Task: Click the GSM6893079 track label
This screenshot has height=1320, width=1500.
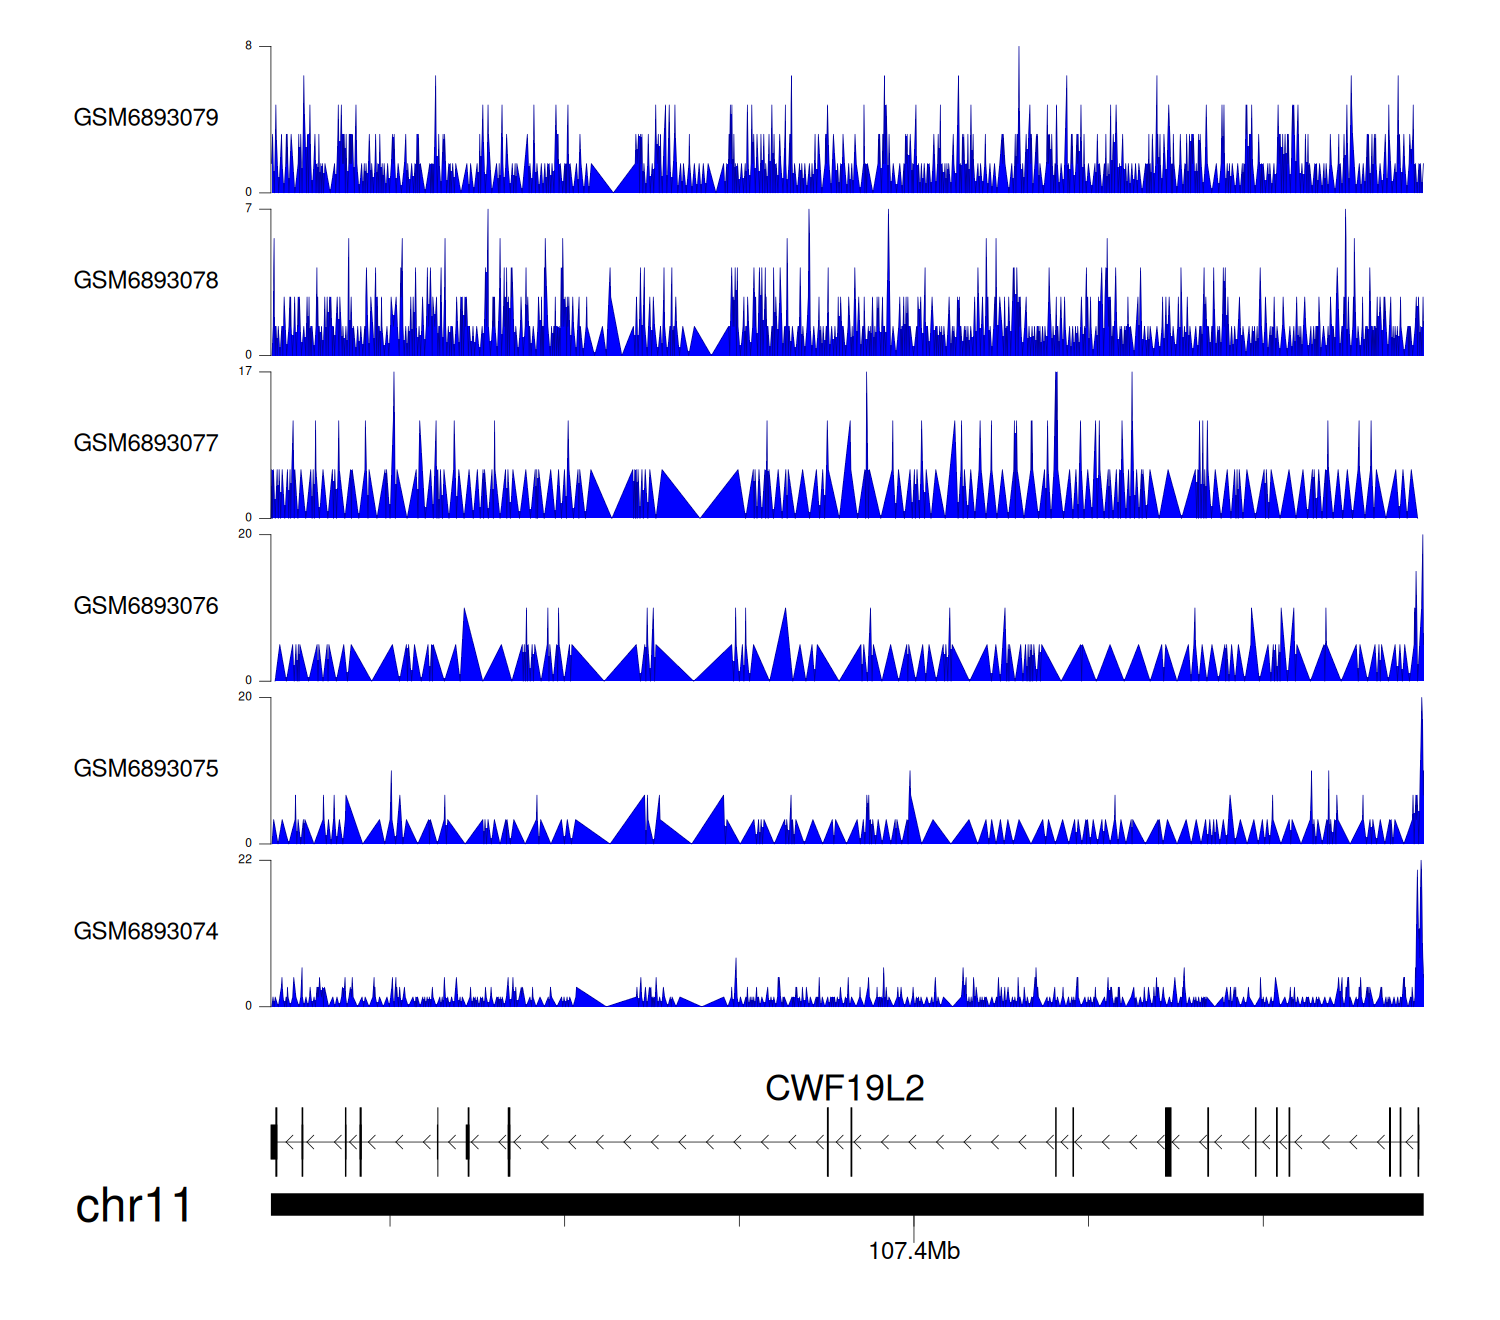Action: [146, 118]
